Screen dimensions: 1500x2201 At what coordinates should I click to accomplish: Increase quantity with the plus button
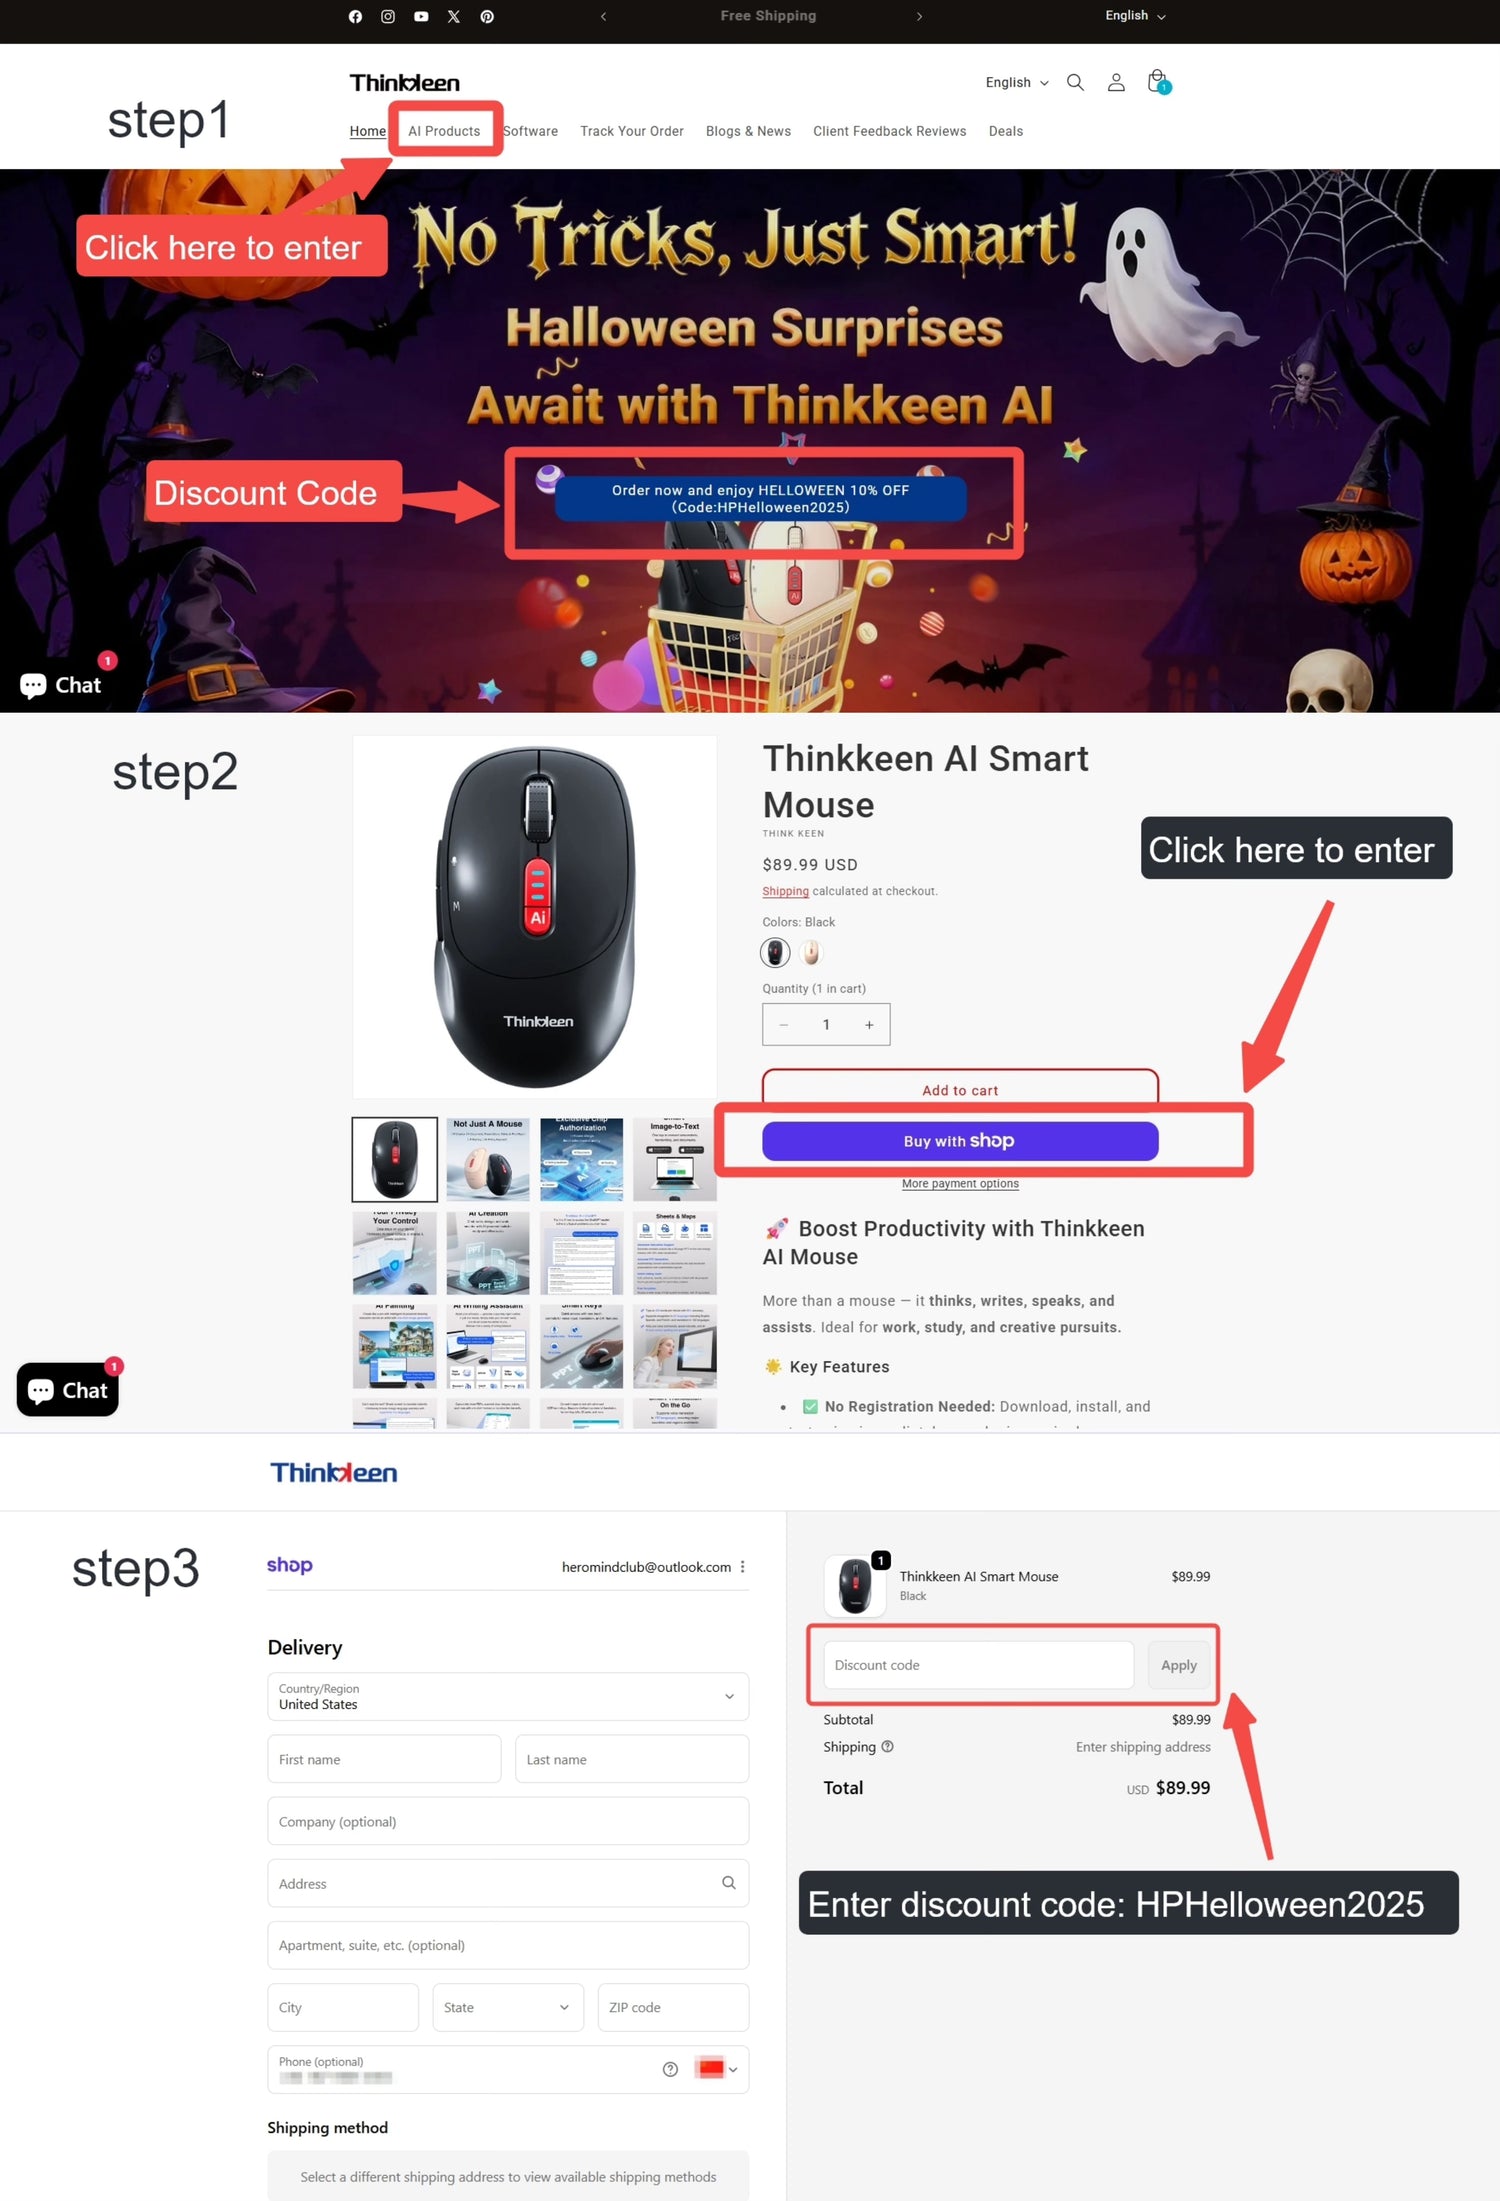coord(869,1025)
